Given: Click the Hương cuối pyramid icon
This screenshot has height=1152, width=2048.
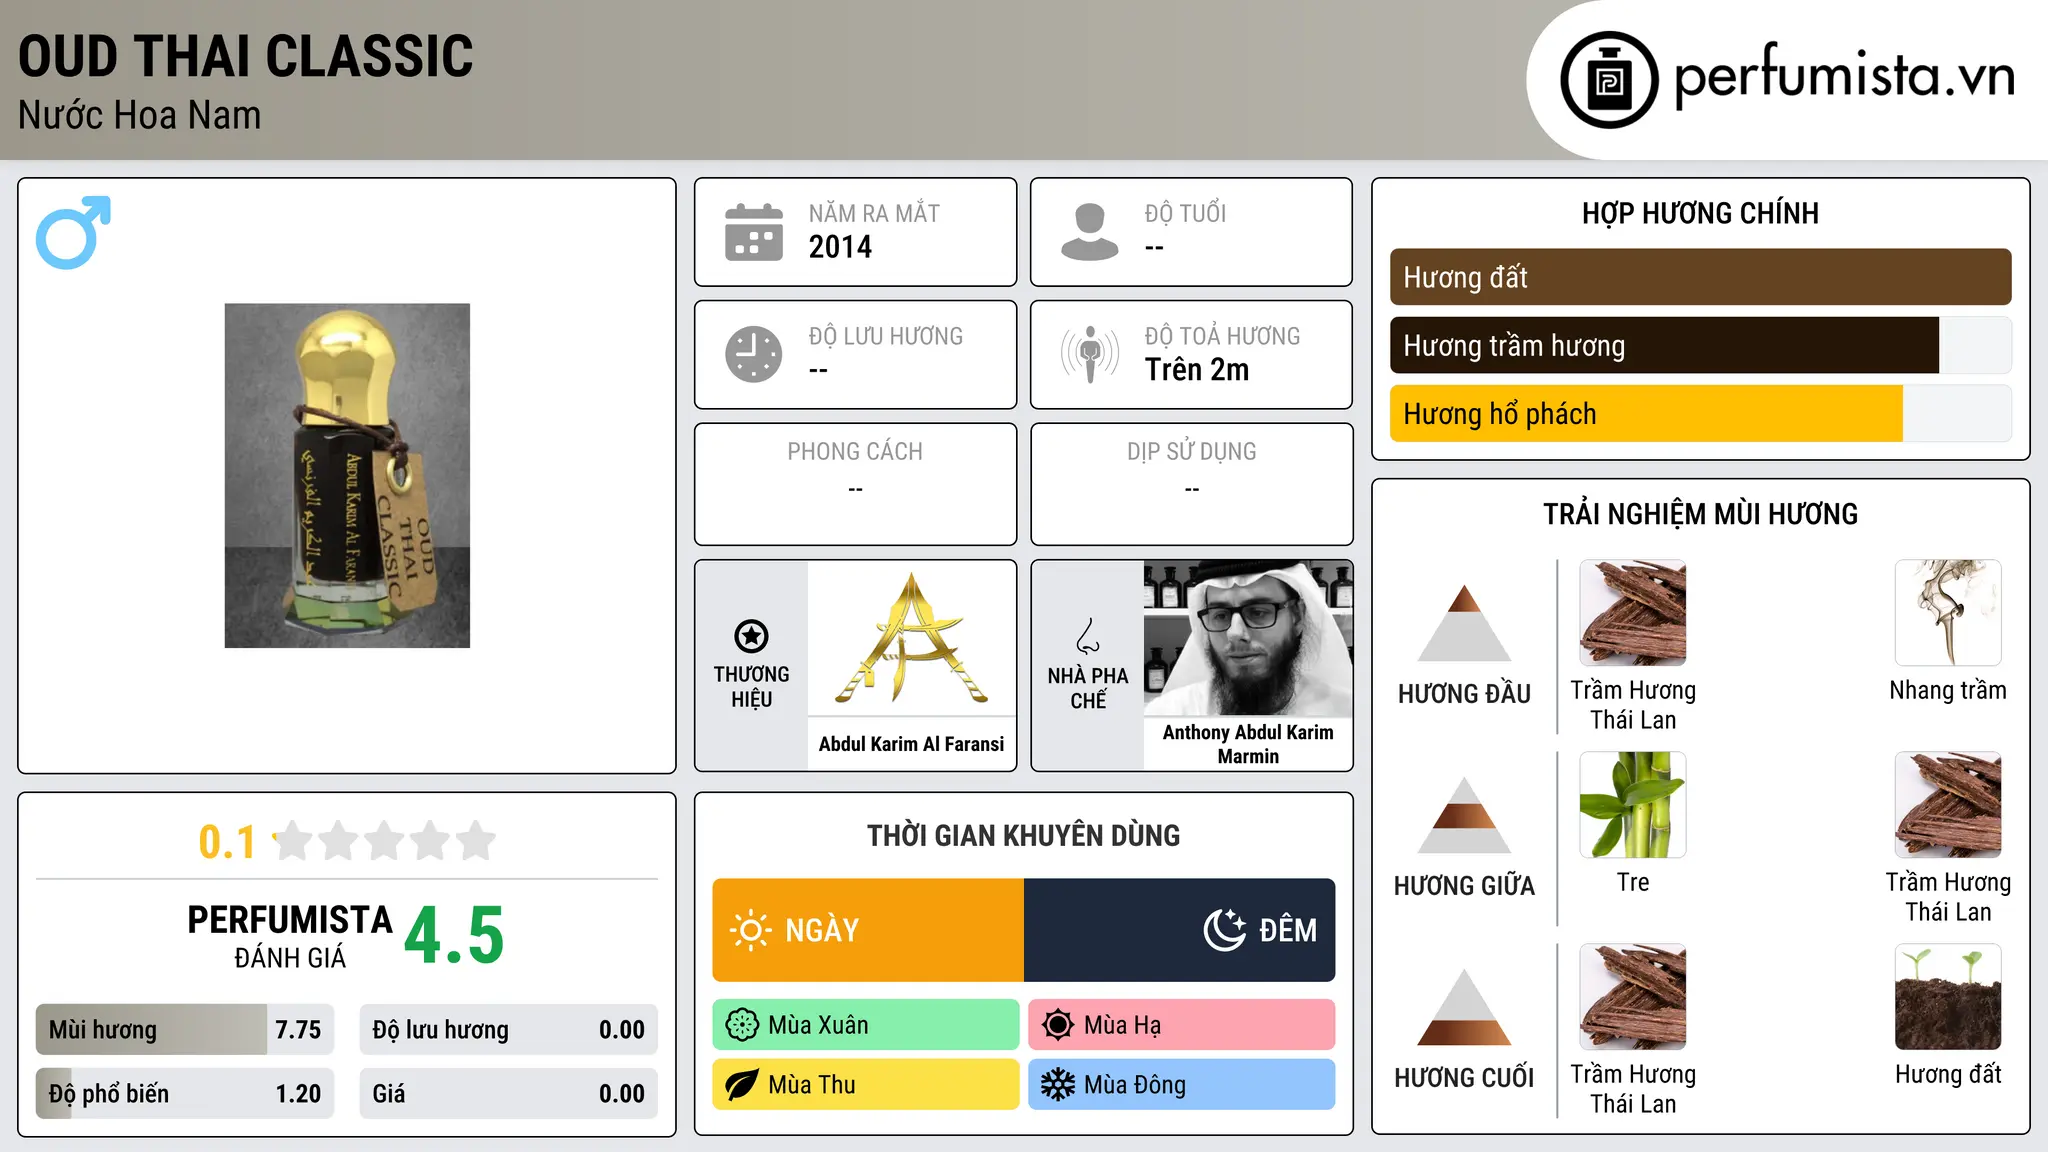Looking at the screenshot, I should click(x=1464, y=1007).
